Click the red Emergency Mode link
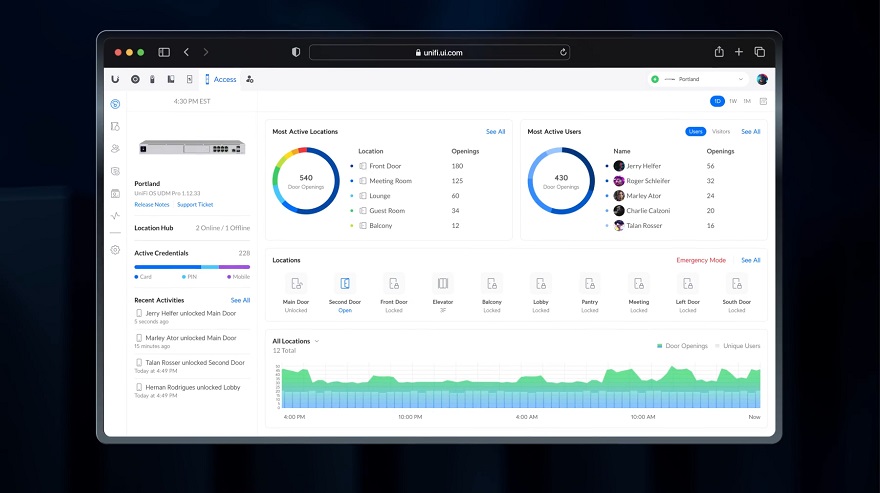This screenshot has height=493, width=880. (x=701, y=260)
